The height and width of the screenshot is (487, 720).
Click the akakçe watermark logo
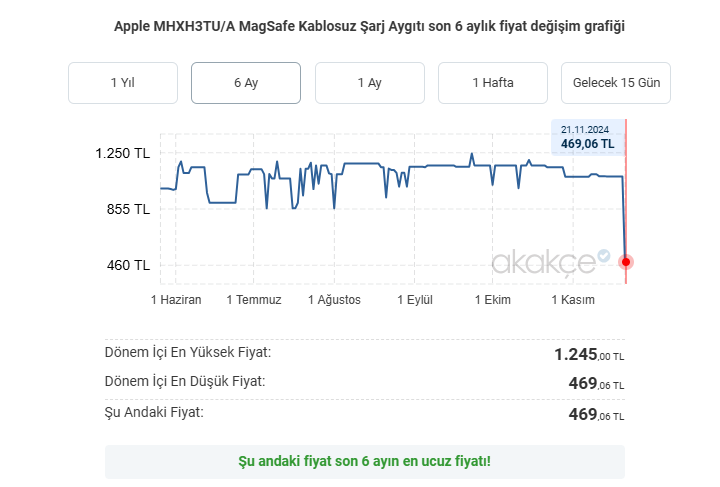543,262
